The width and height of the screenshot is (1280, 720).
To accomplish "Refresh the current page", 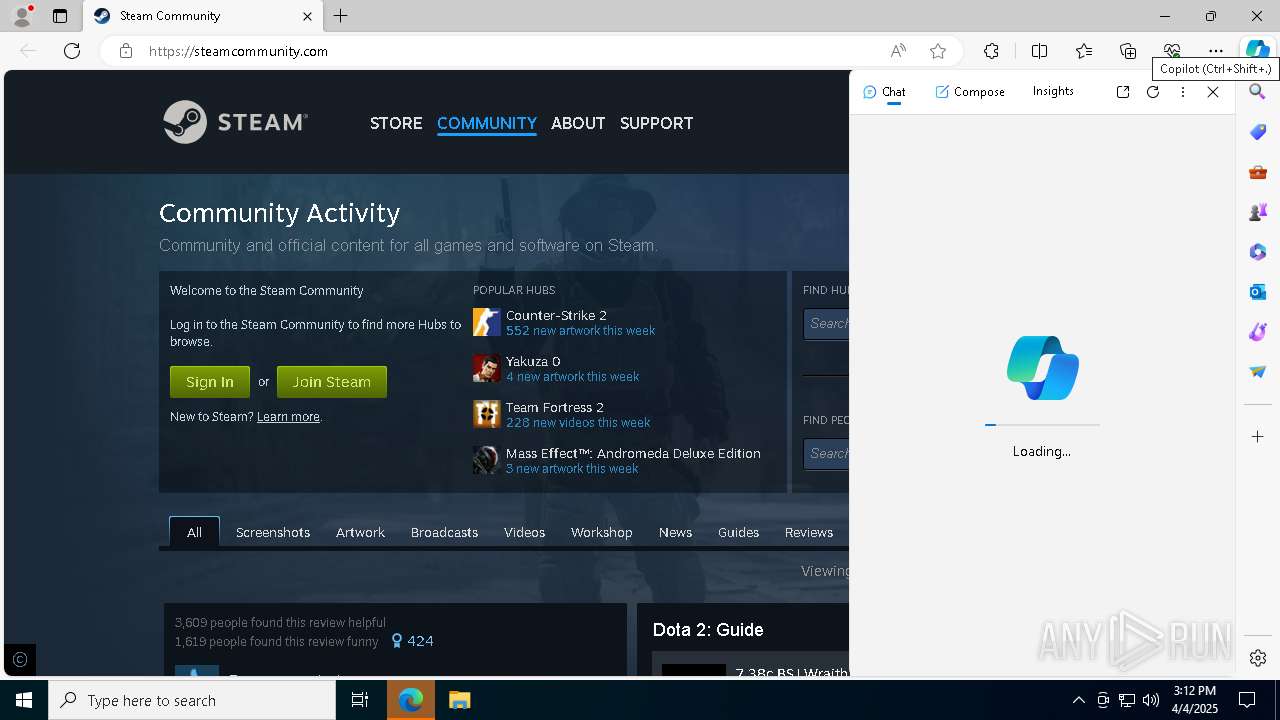I will click(72, 51).
